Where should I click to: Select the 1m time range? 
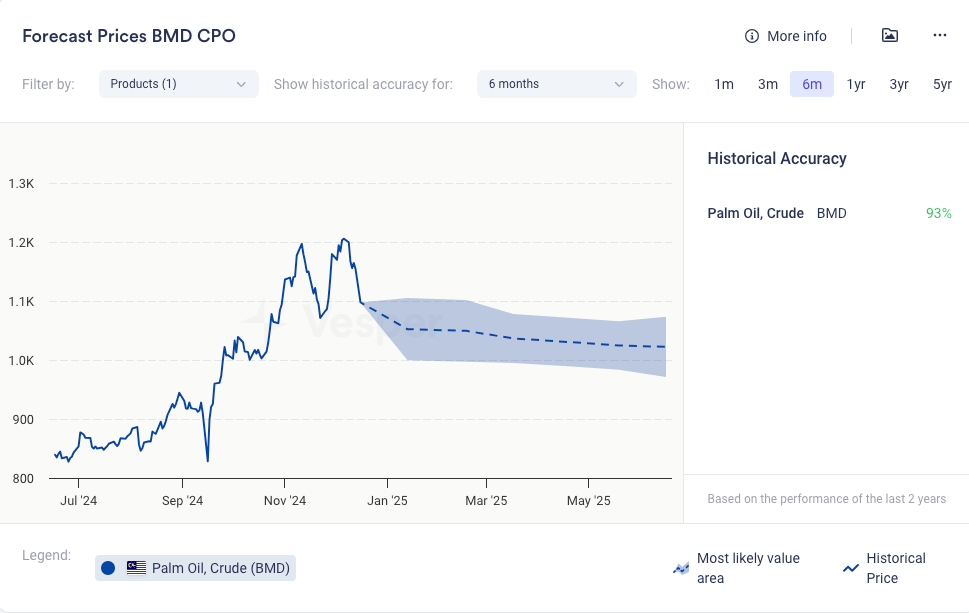click(x=724, y=84)
